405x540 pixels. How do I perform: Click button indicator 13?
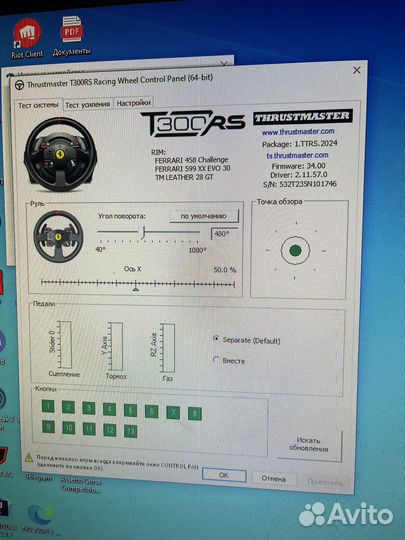(131, 431)
